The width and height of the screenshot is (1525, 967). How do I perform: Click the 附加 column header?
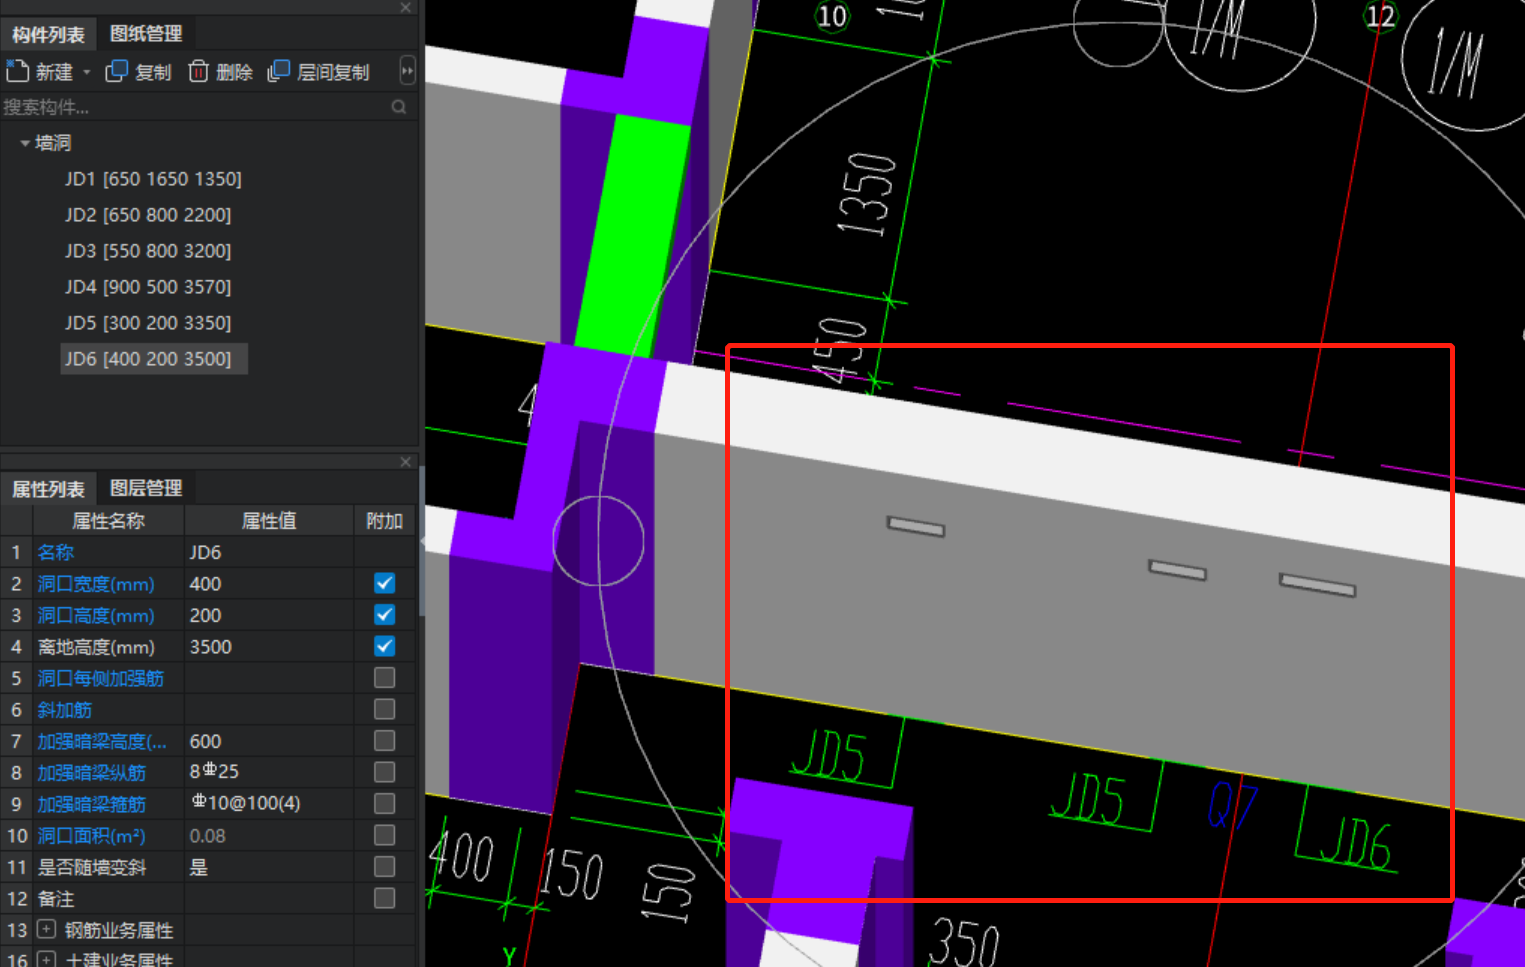(x=384, y=520)
